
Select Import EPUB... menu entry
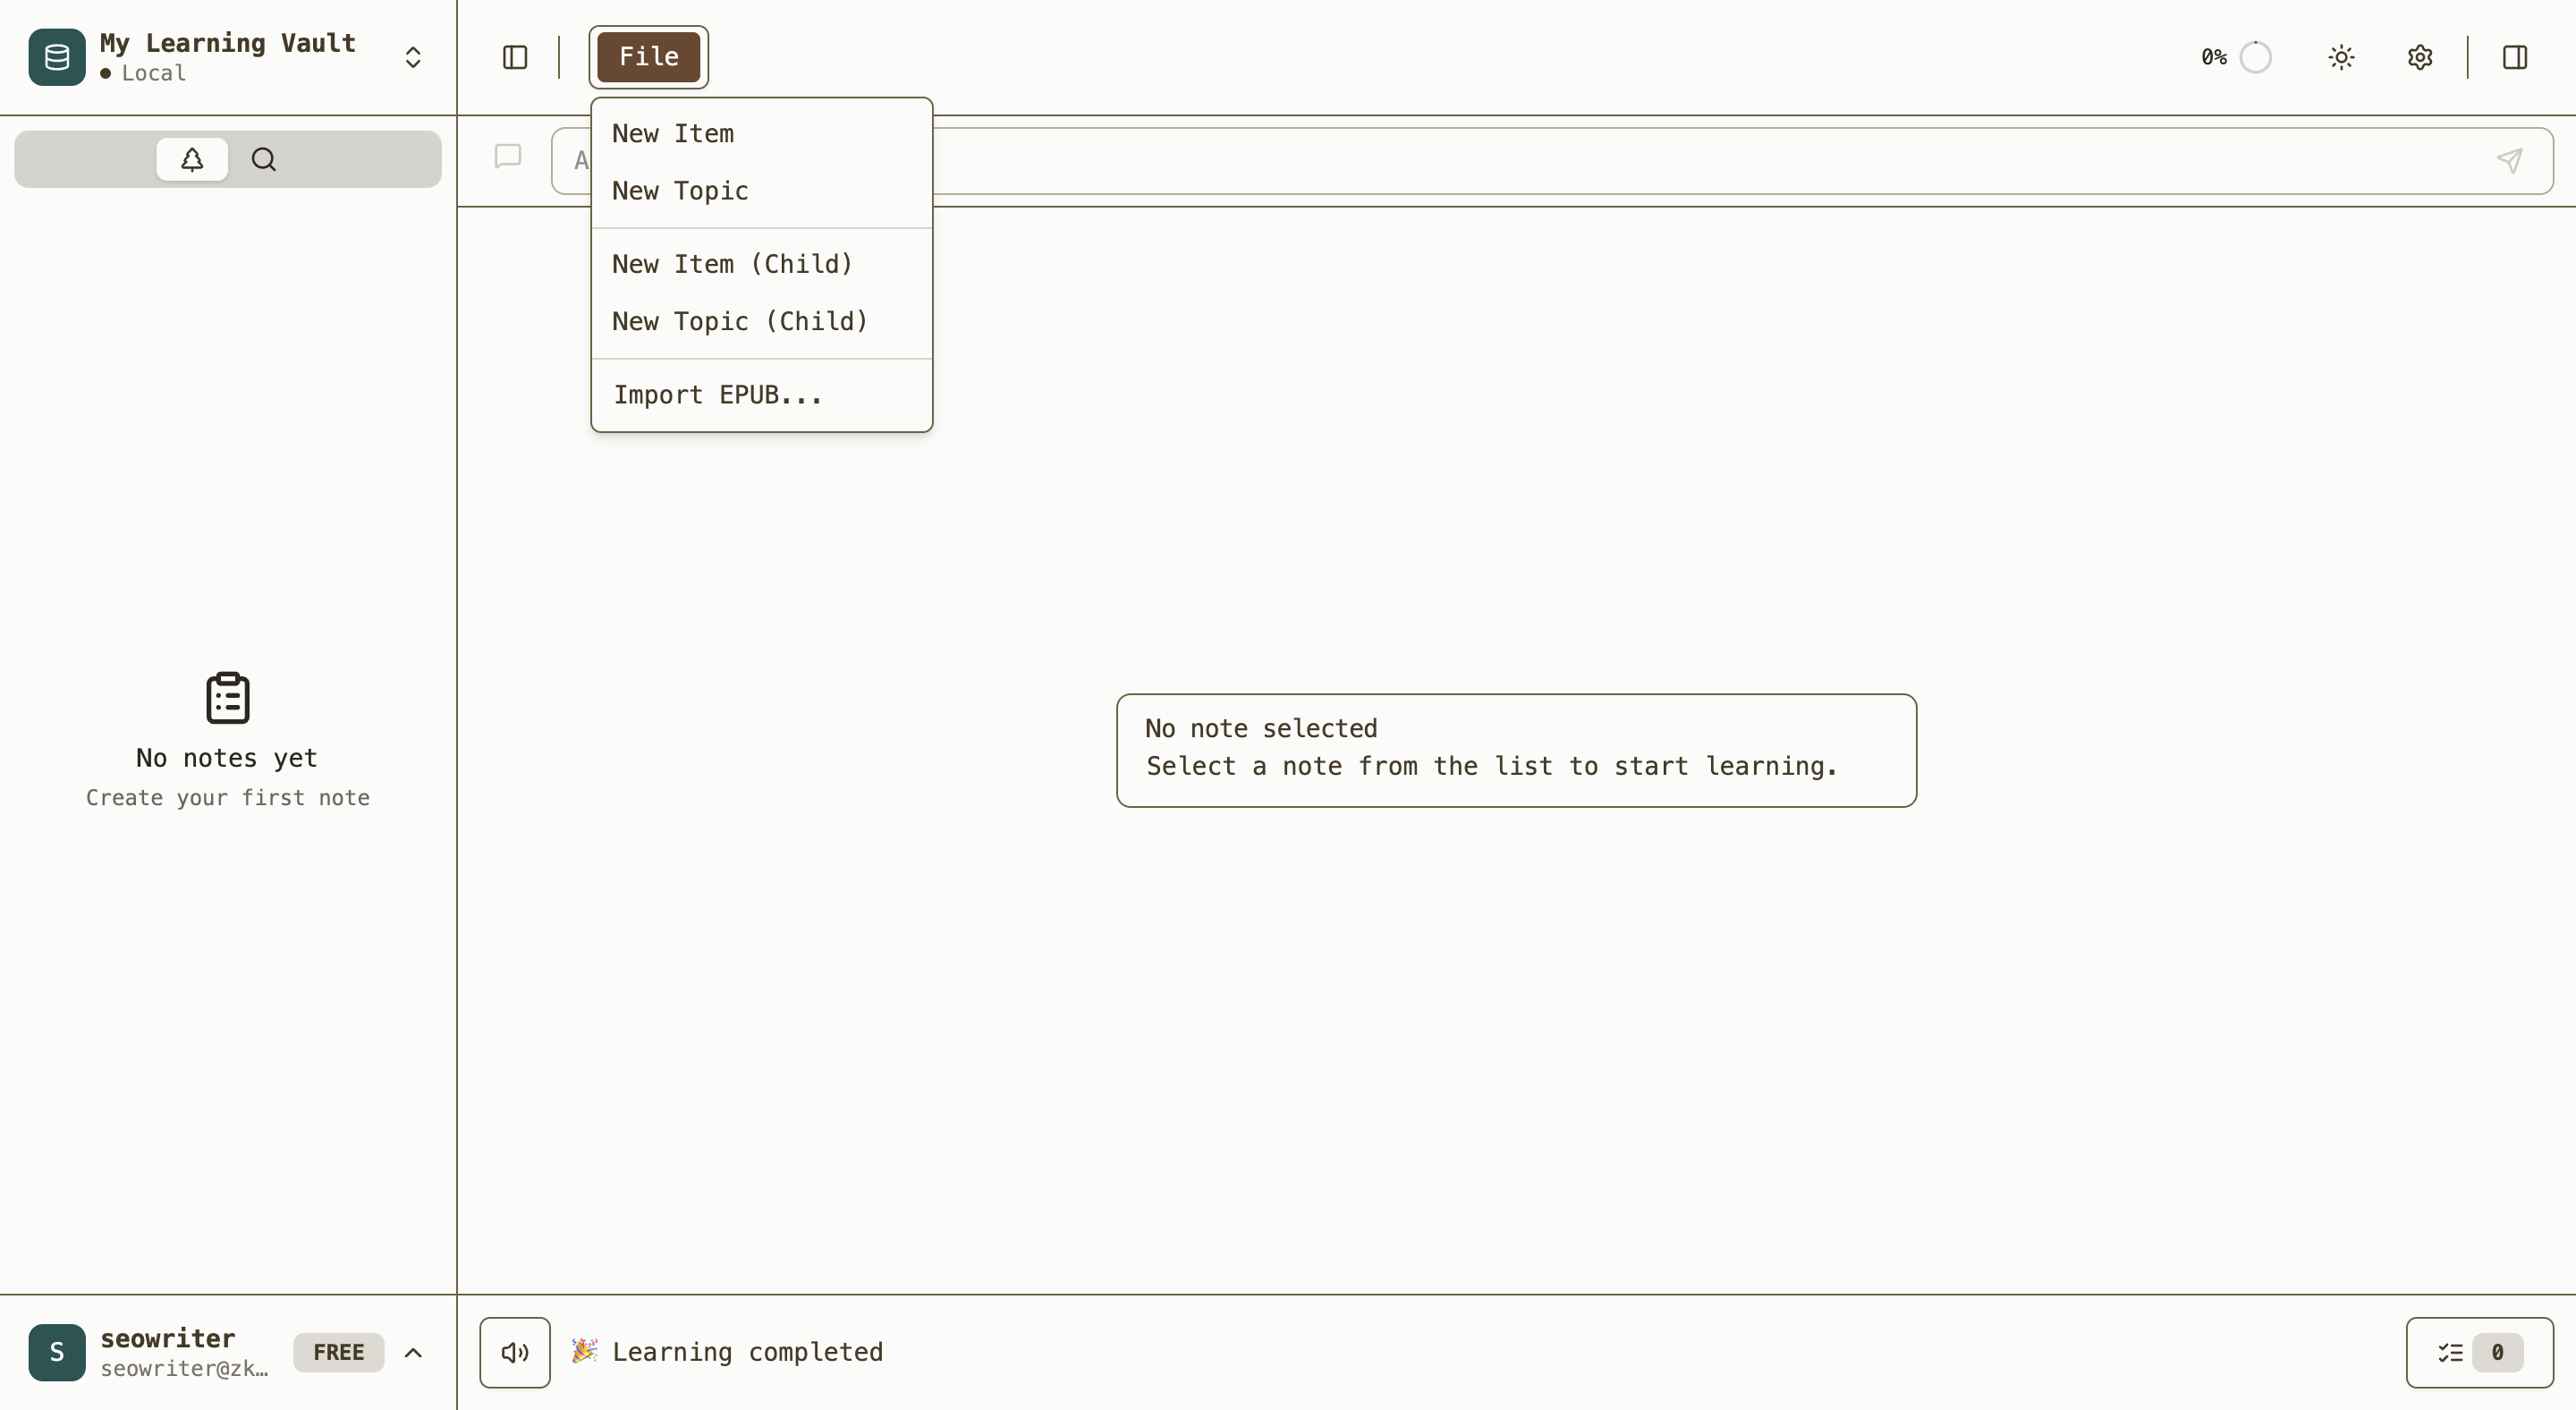click(x=717, y=395)
